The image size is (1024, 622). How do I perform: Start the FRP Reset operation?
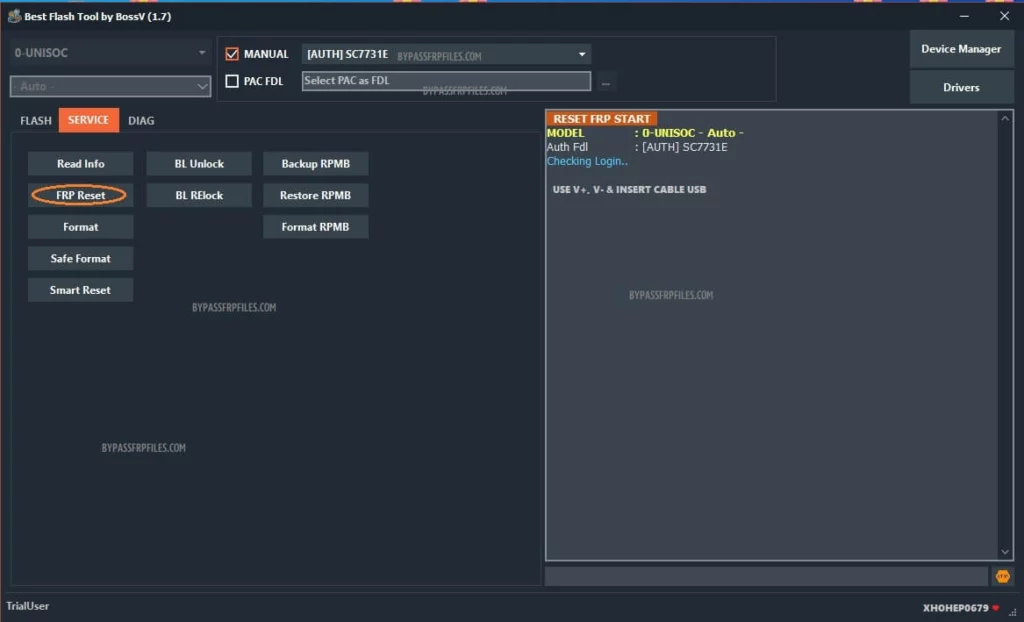(x=80, y=195)
